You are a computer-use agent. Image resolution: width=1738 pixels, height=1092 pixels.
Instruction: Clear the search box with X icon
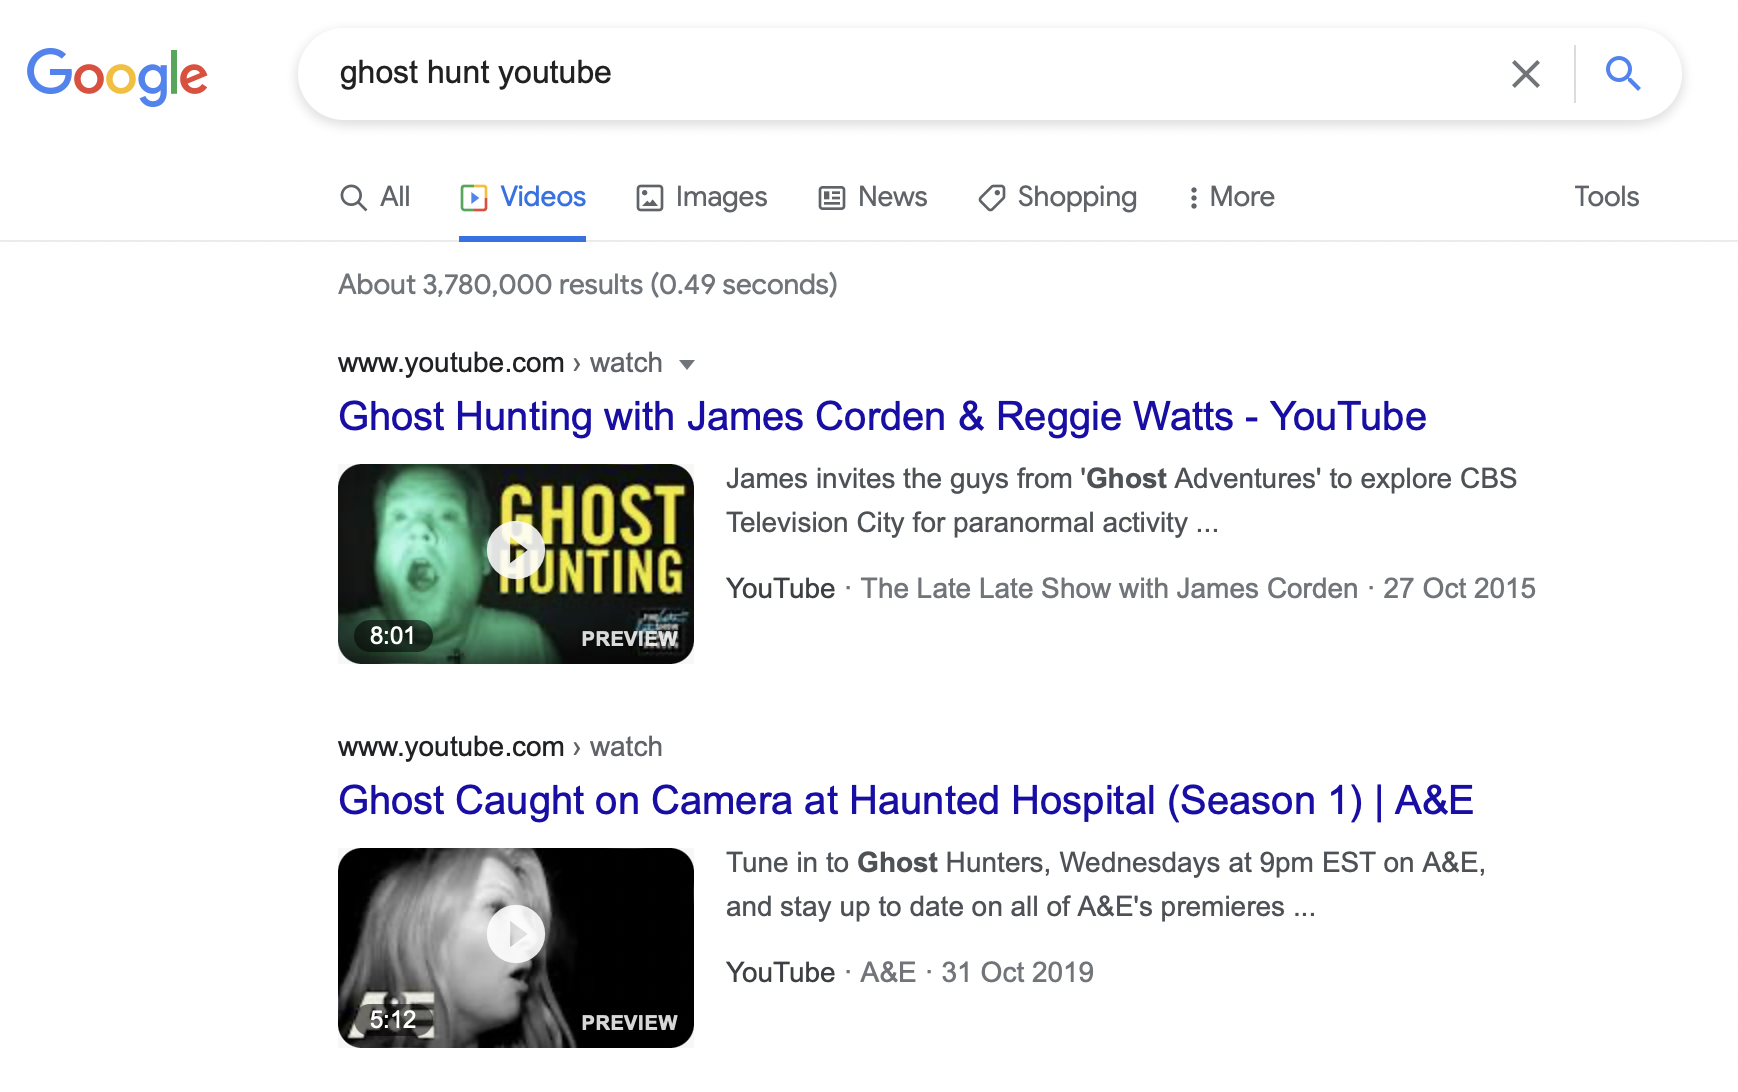coord(1525,74)
